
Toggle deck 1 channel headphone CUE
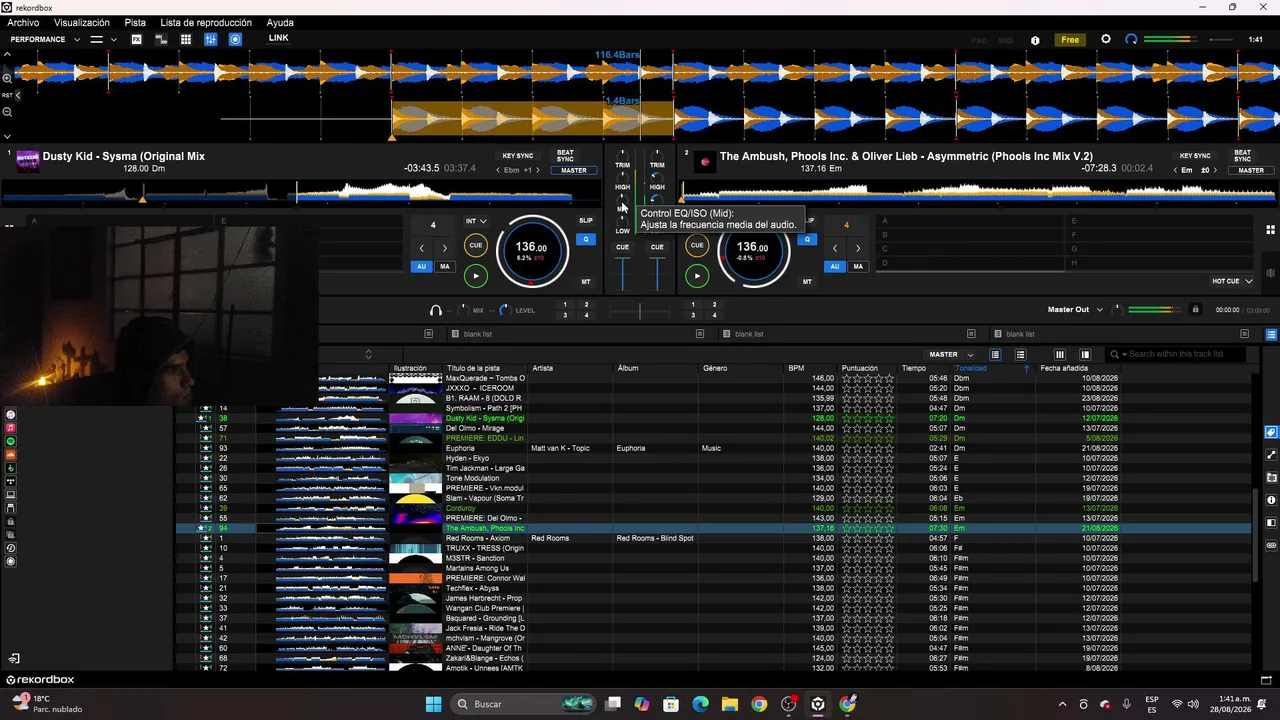pyautogui.click(x=622, y=247)
